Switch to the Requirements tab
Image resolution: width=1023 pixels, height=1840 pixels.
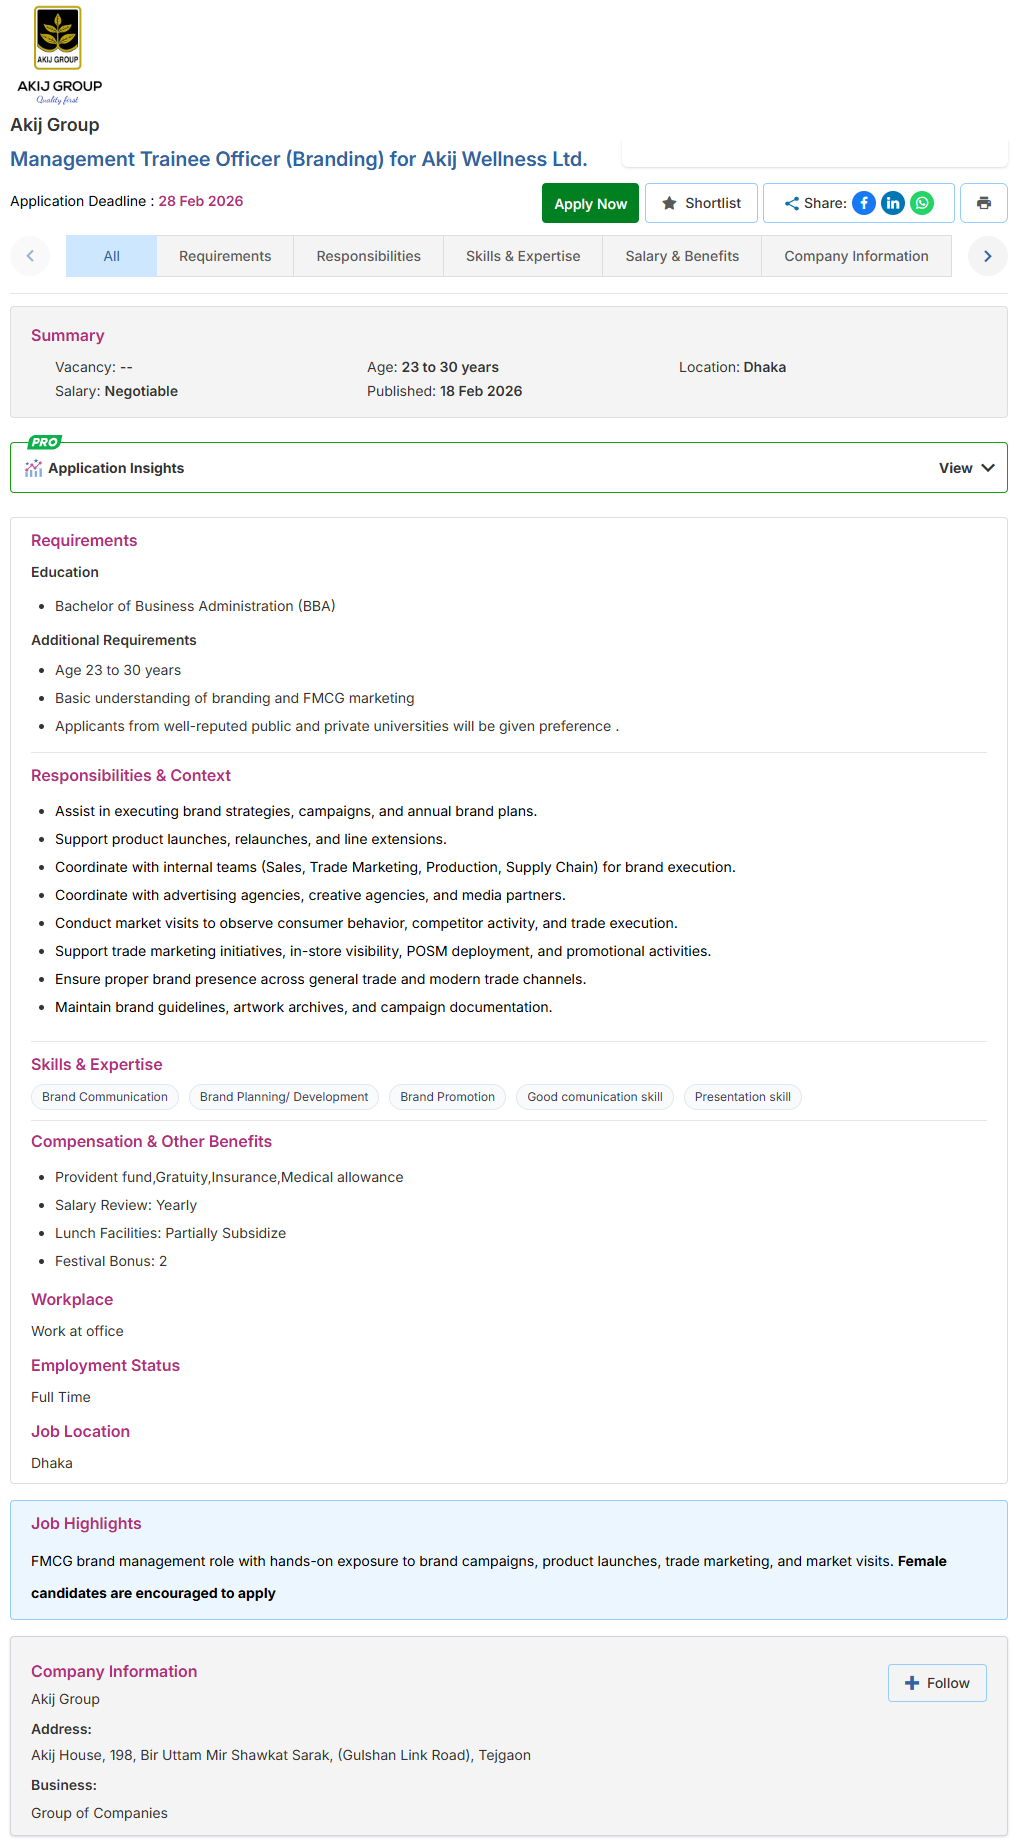[225, 256]
